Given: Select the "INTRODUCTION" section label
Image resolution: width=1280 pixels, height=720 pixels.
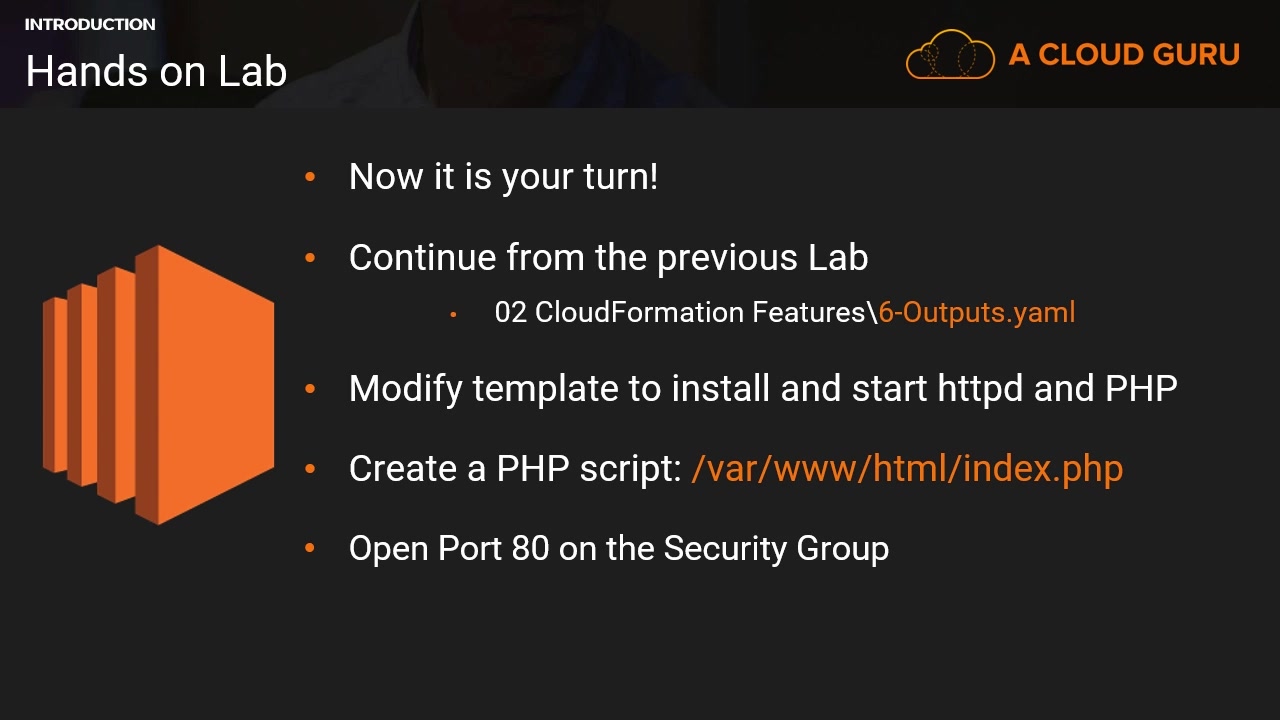Looking at the screenshot, I should pos(90,24).
